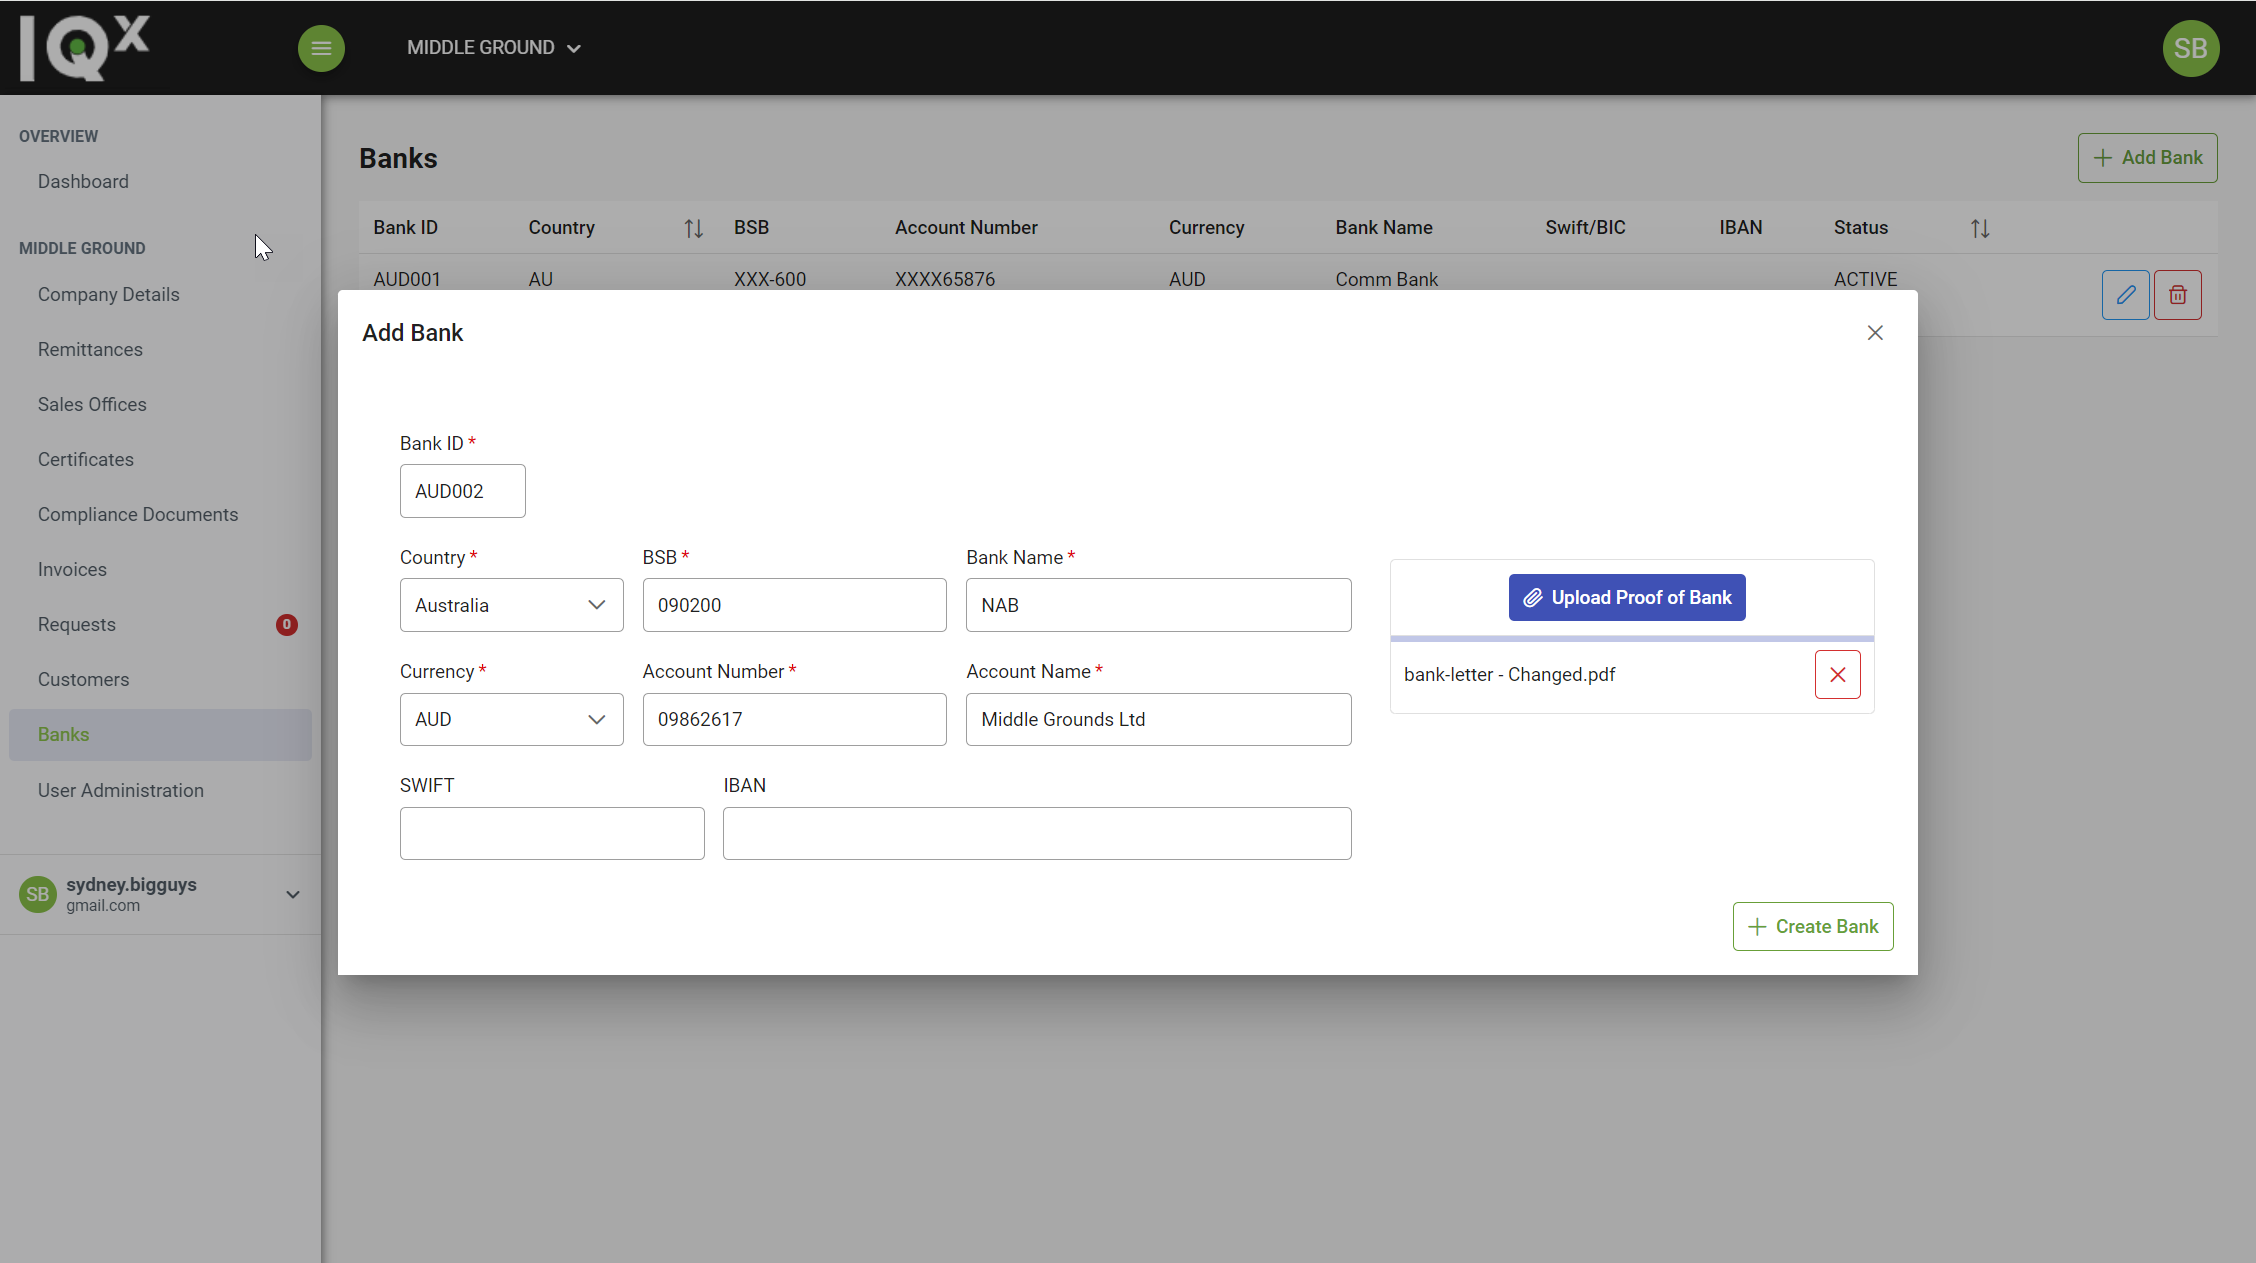Click the Create Bank button
2256x1263 pixels.
(1812, 926)
